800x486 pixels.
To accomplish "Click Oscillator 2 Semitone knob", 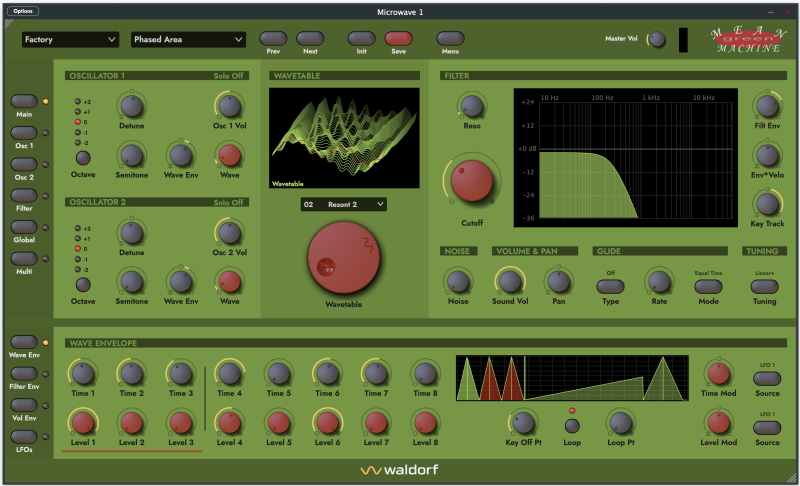I will [x=132, y=282].
